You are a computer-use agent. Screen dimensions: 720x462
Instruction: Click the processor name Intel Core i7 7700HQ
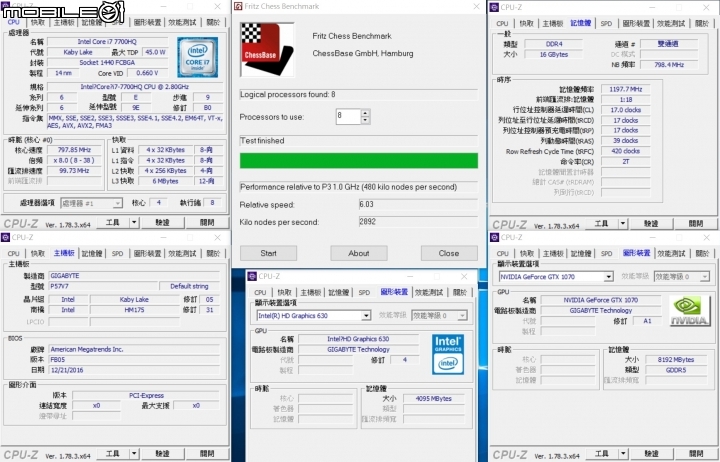tap(107, 42)
